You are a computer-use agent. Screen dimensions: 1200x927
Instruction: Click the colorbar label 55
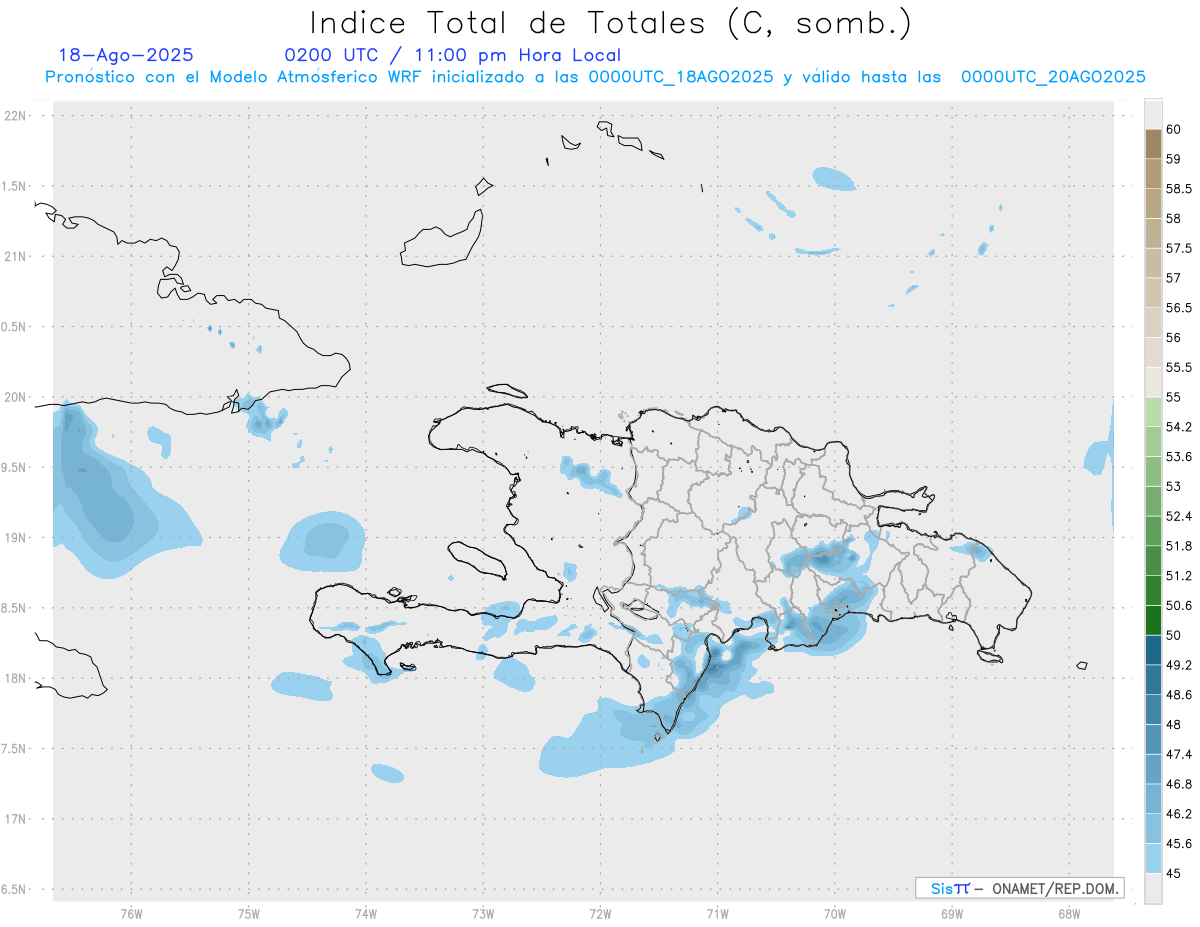pyautogui.click(x=1173, y=397)
